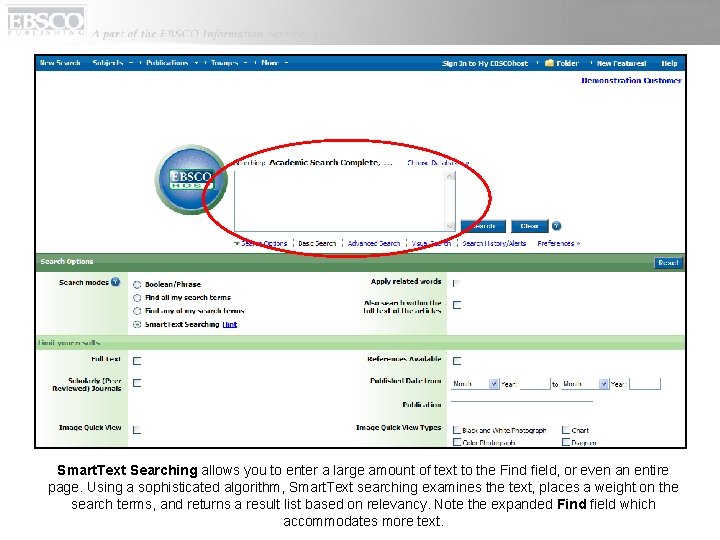Viewport: 720px width, 540px height.
Task: Click Sign In to My EBSCOhost
Action: 485,63
